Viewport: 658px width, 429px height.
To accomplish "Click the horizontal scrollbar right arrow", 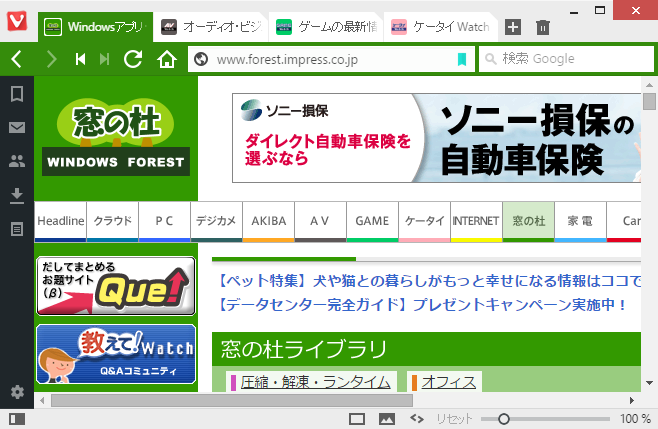I will click(x=632, y=400).
